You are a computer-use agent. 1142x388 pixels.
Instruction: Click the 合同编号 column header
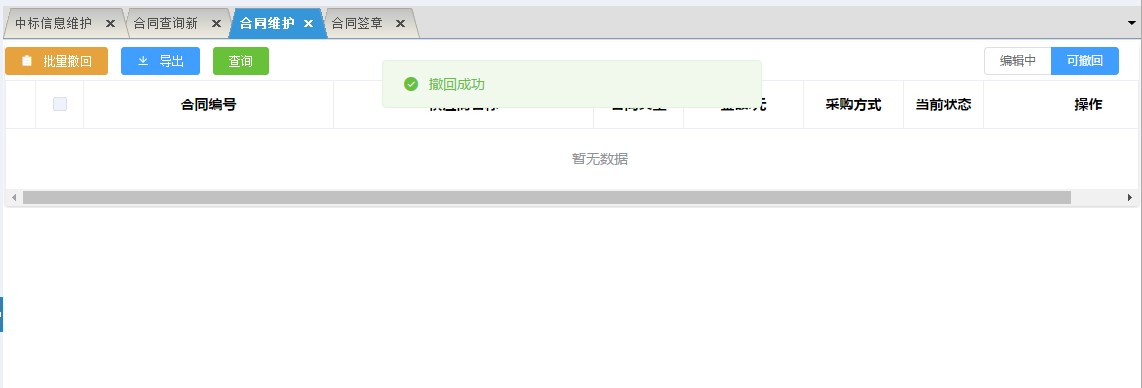[208, 105]
